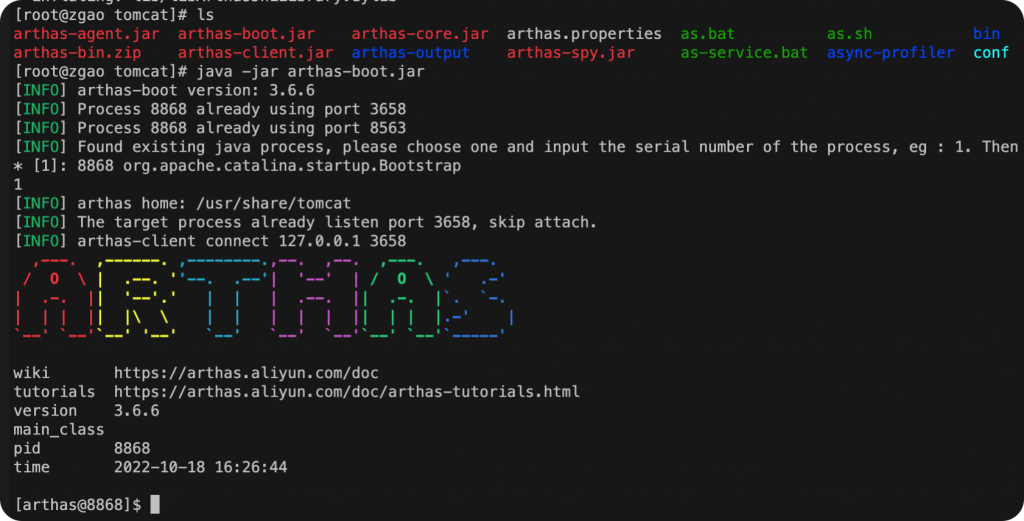1024x521 pixels.
Task: Click arthas-client.jar in the listing
Action: coord(255,52)
